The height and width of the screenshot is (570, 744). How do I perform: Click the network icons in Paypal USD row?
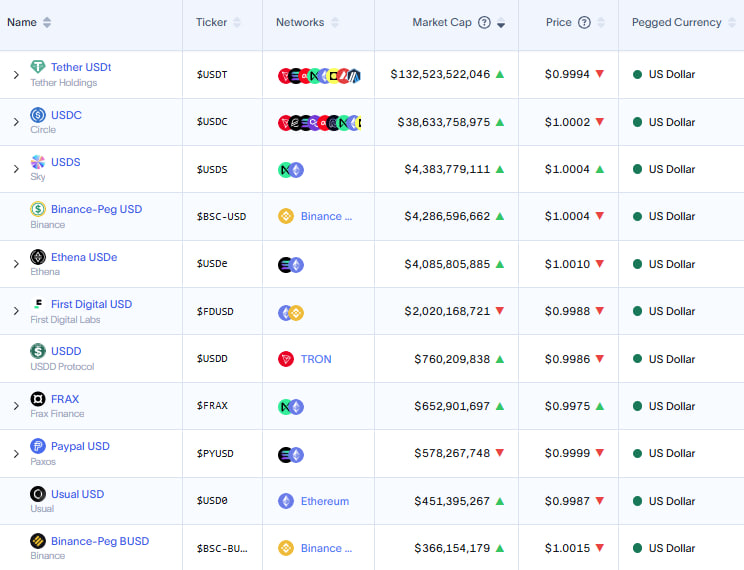291,455
